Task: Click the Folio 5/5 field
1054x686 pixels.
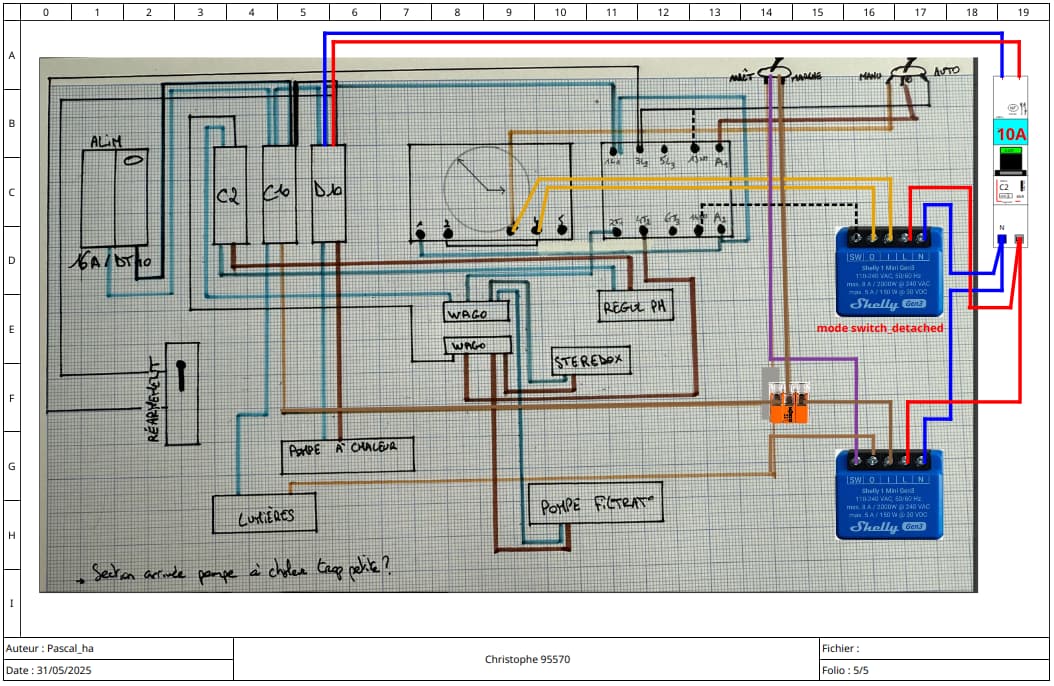Action: [934, 670]
